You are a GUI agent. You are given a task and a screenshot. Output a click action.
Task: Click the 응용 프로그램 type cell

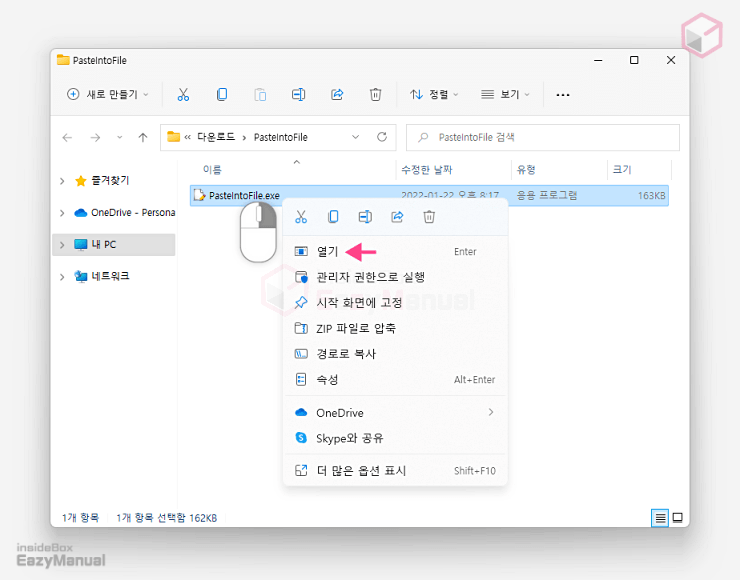click(x=546, y=195)
